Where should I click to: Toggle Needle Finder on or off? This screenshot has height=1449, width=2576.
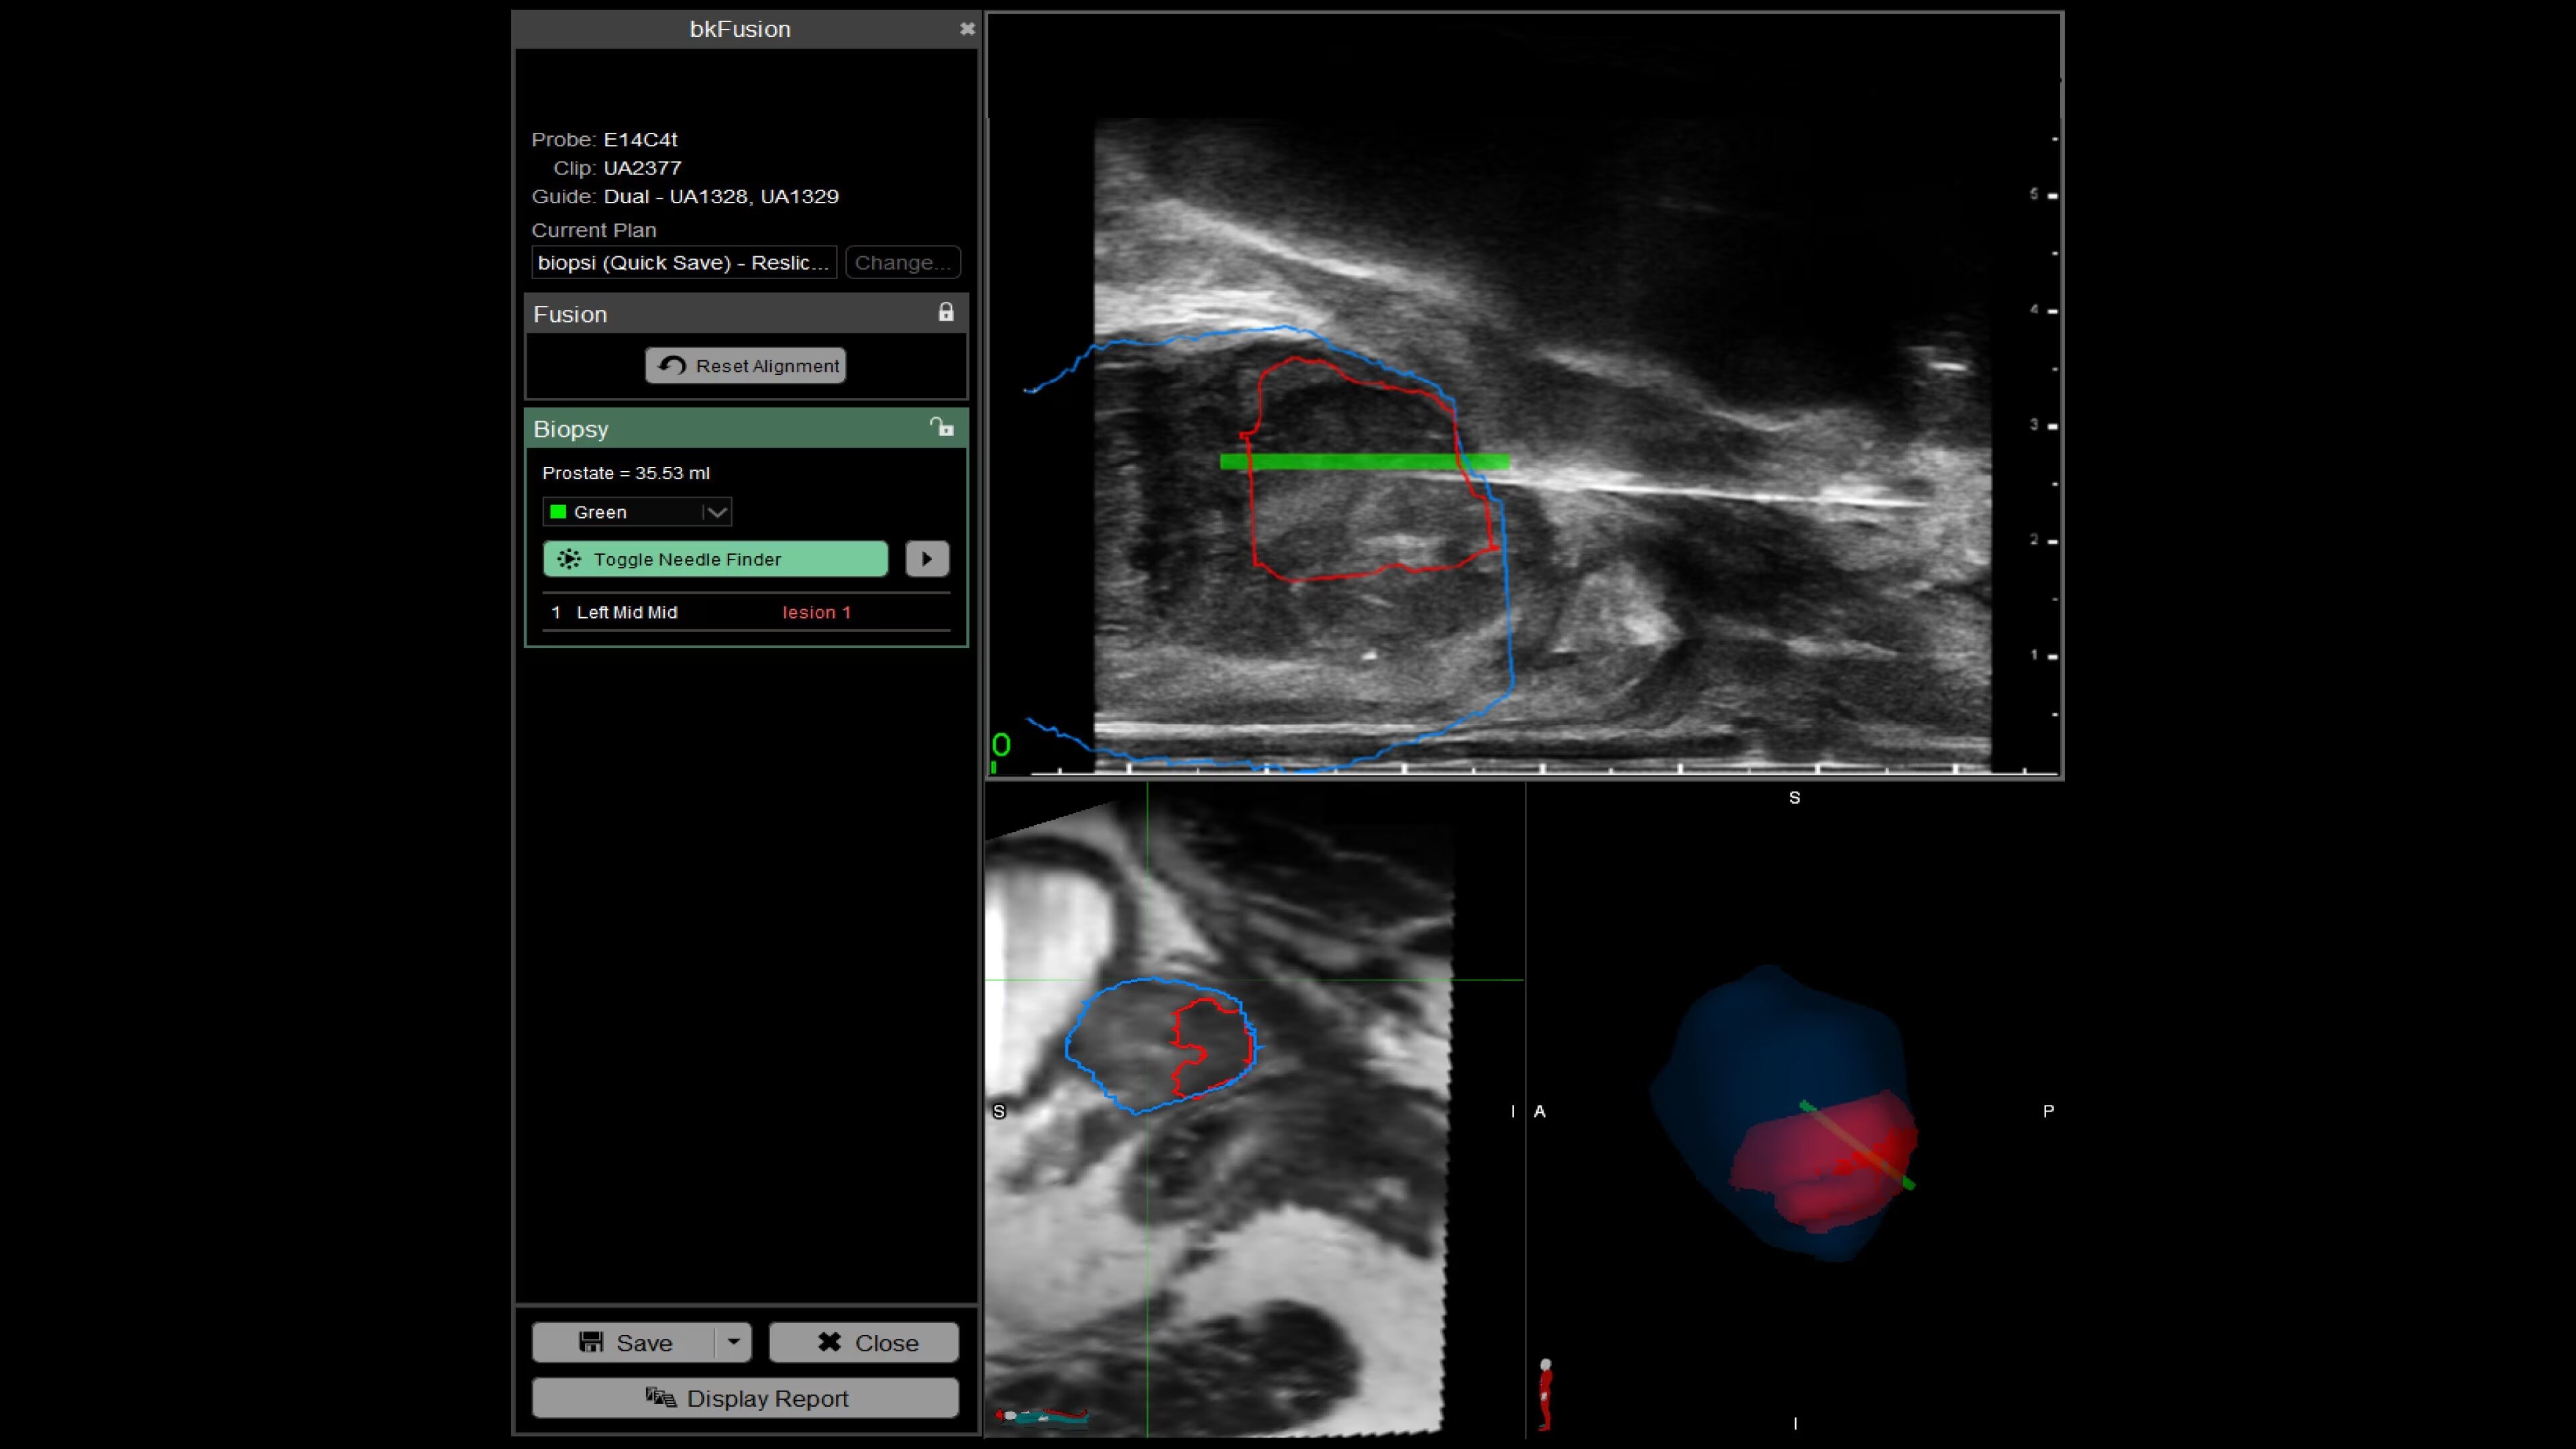point(715,559)
